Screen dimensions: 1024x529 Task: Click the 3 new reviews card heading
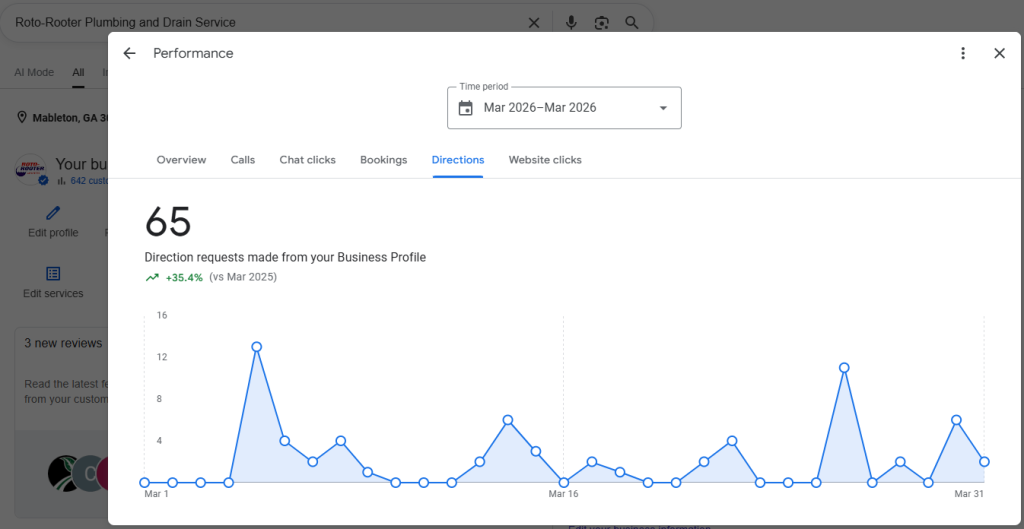[x=63, y=343]
